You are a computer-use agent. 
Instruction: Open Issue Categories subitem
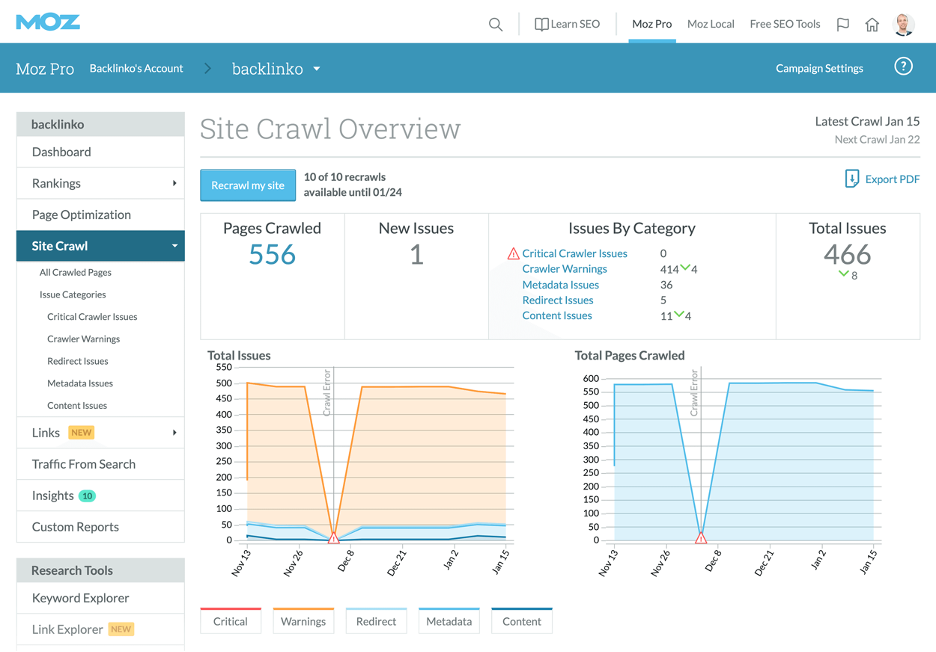pos(73,294)
